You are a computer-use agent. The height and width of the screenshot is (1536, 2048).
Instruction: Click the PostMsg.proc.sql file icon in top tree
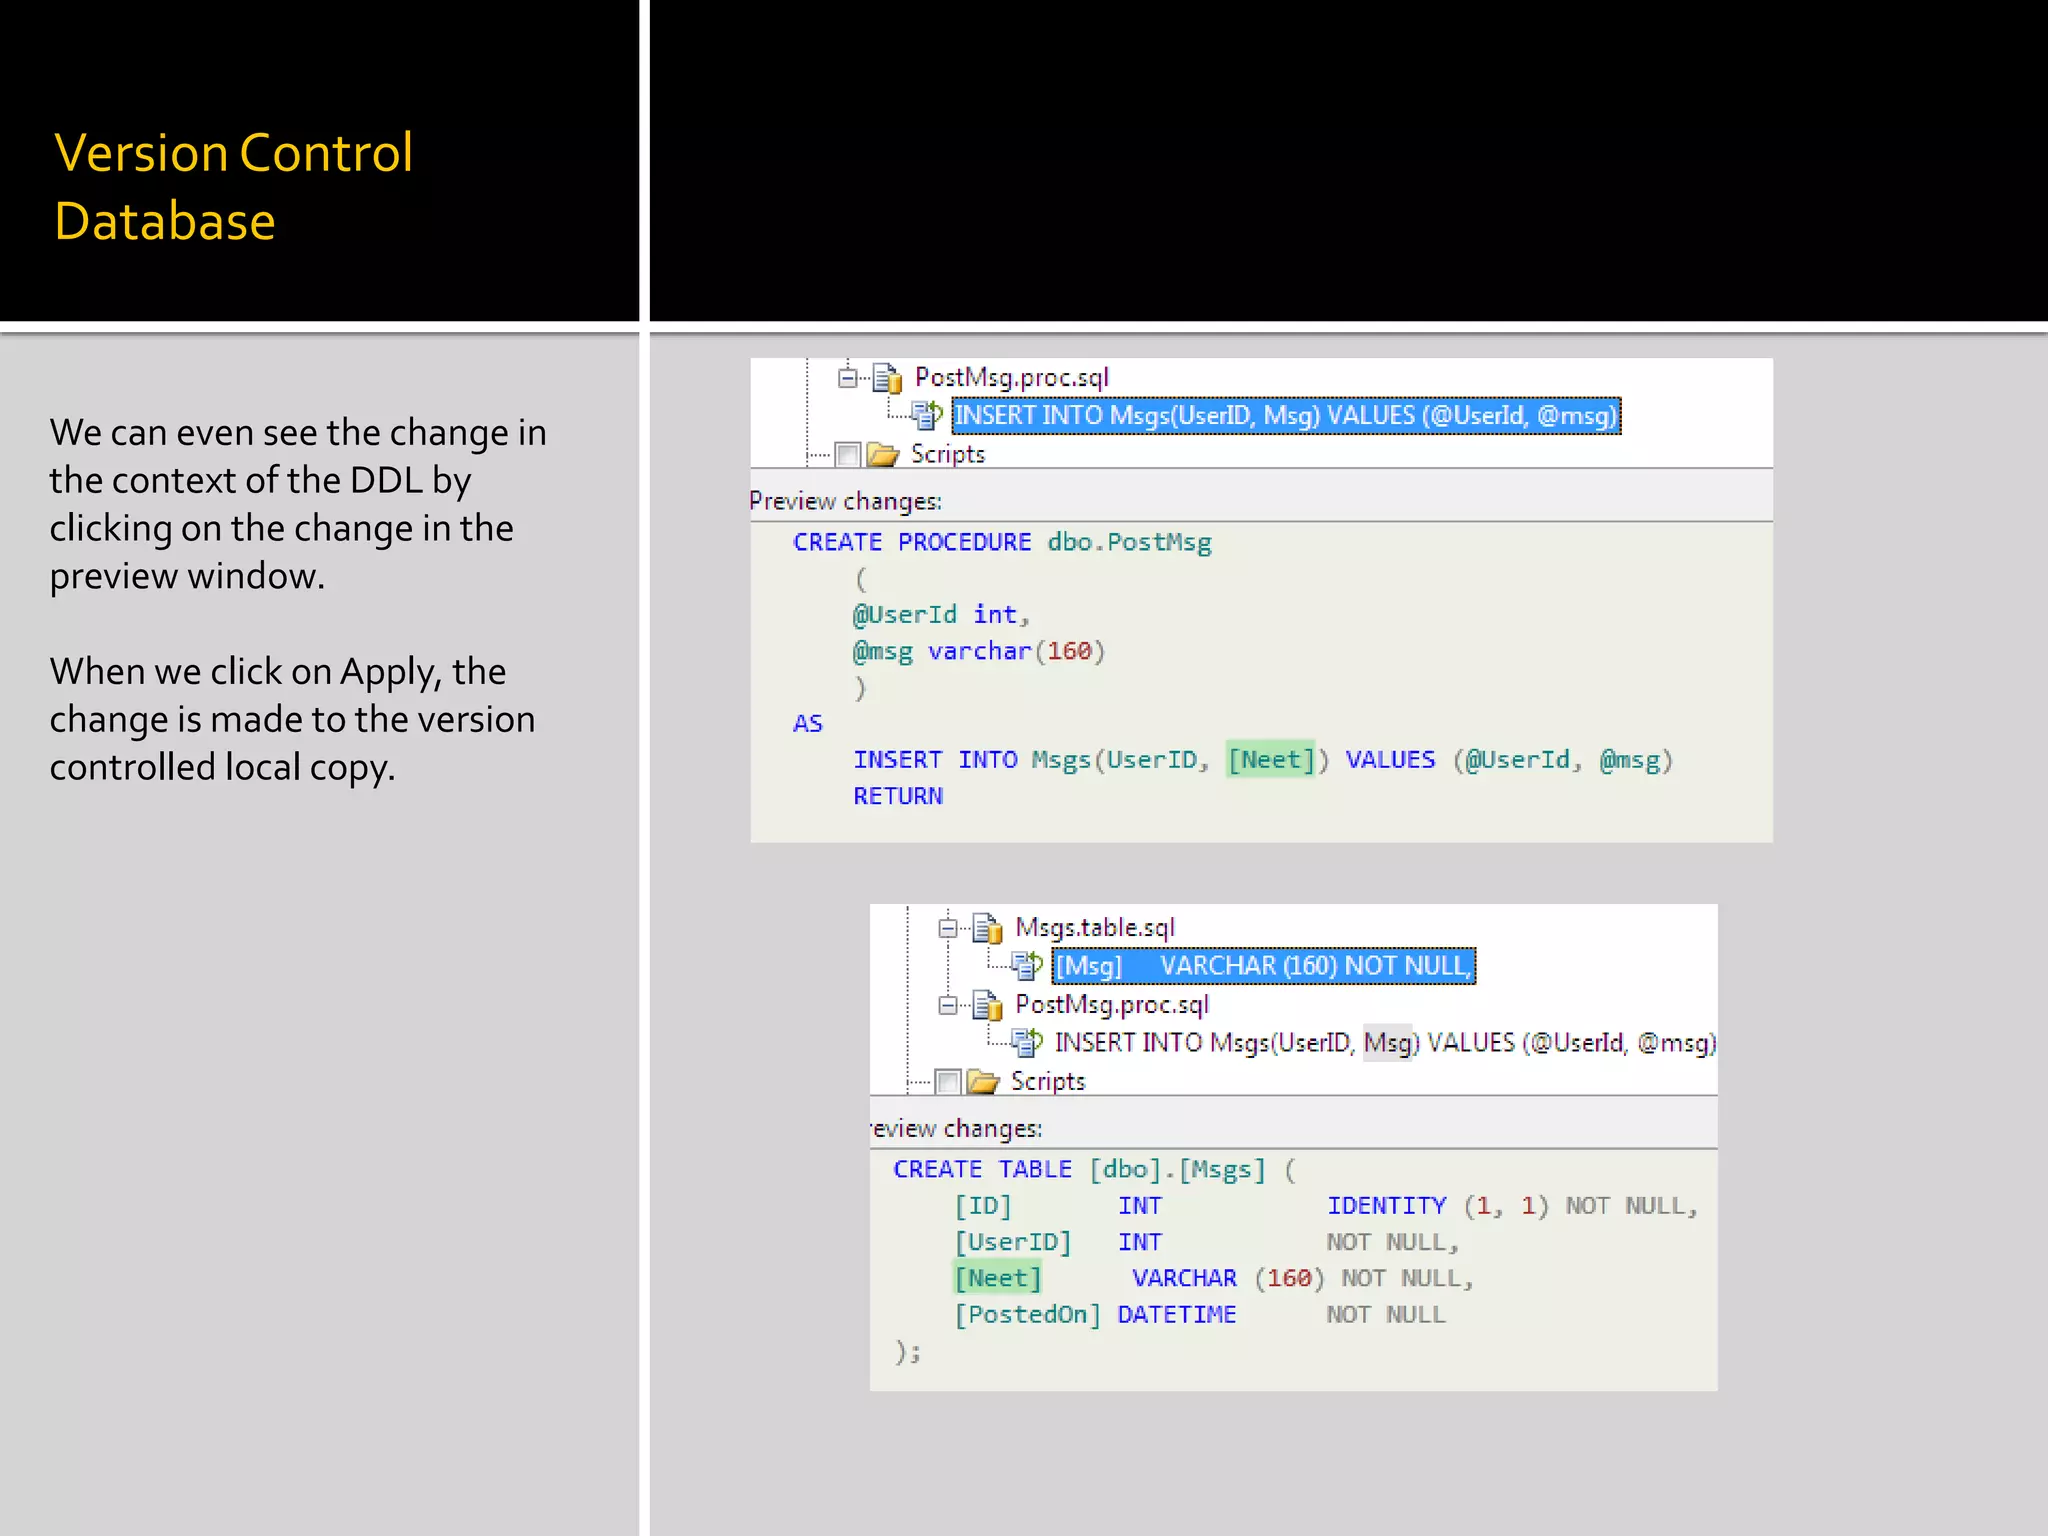click(886, 378)
